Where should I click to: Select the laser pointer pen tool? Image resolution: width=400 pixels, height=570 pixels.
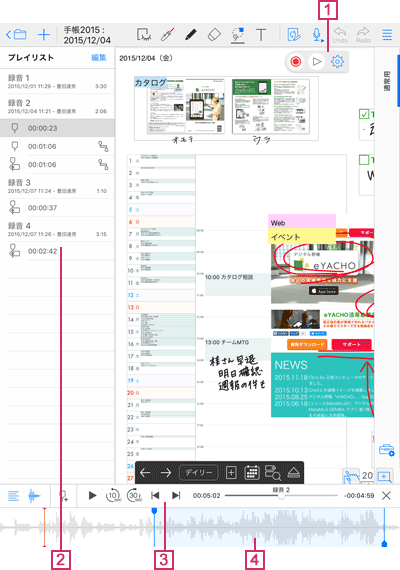pos(167,35)
